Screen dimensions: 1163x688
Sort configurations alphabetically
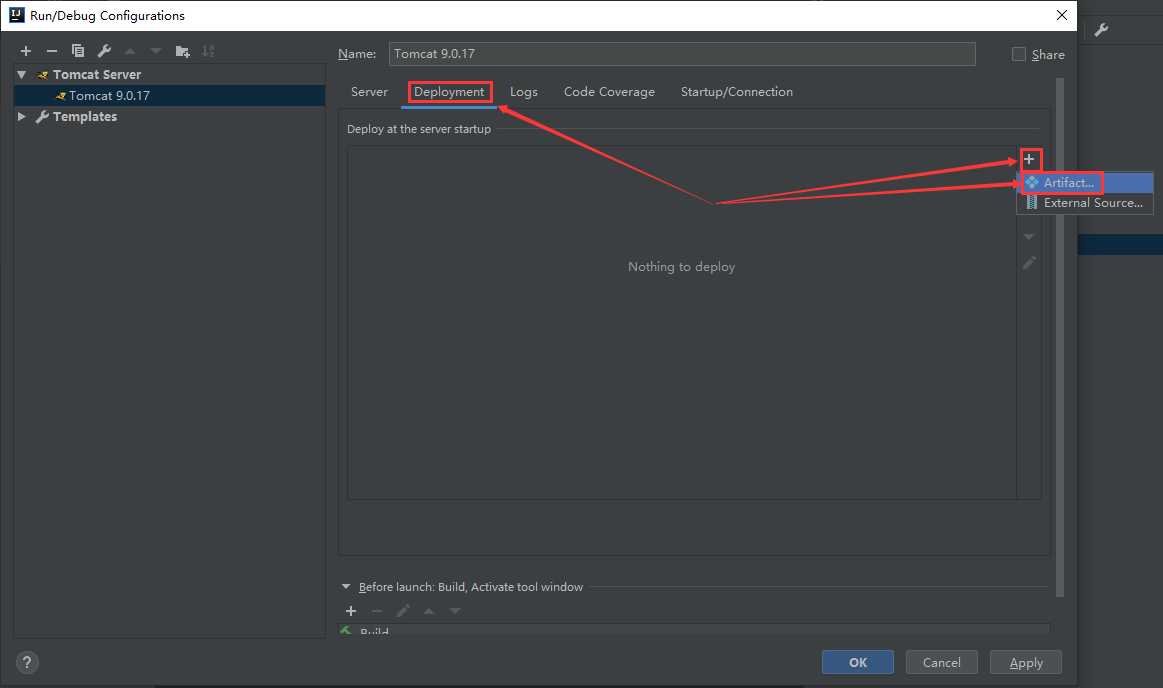point(208,50)
